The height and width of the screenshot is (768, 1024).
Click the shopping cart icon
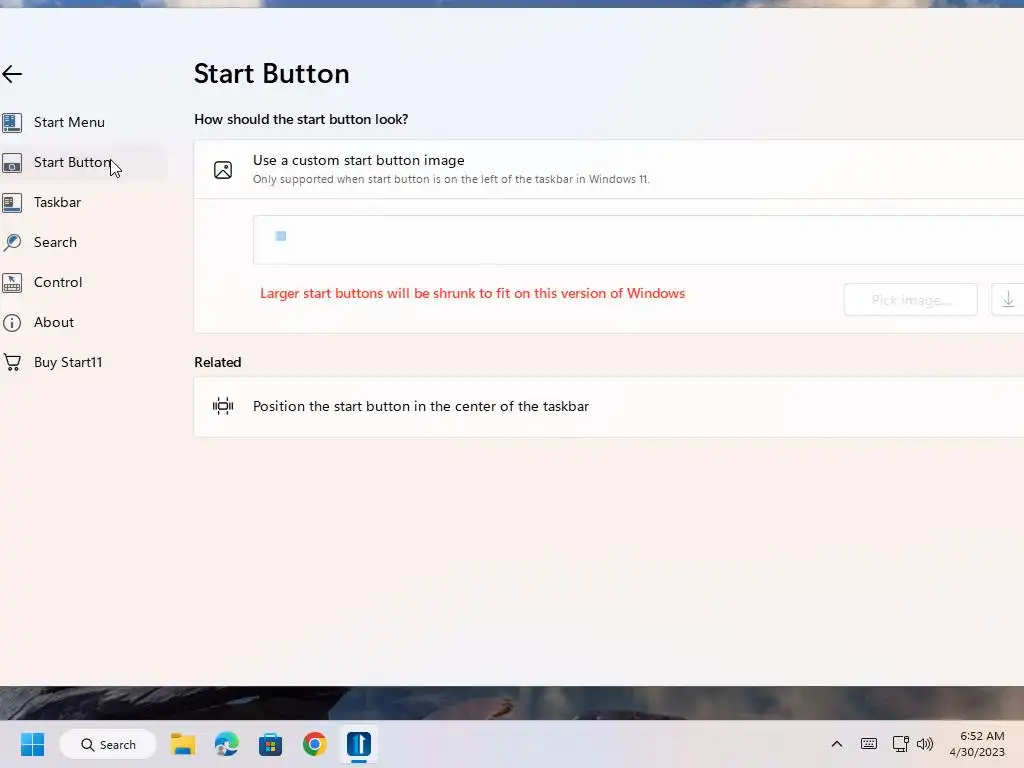click(x=12, y=362)
